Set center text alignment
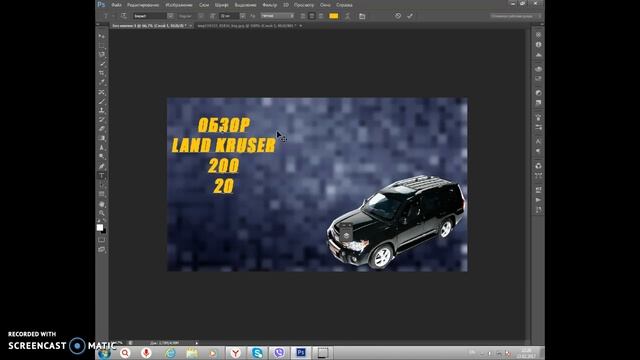Screen dimensions: 640x360 coord(312,16)
